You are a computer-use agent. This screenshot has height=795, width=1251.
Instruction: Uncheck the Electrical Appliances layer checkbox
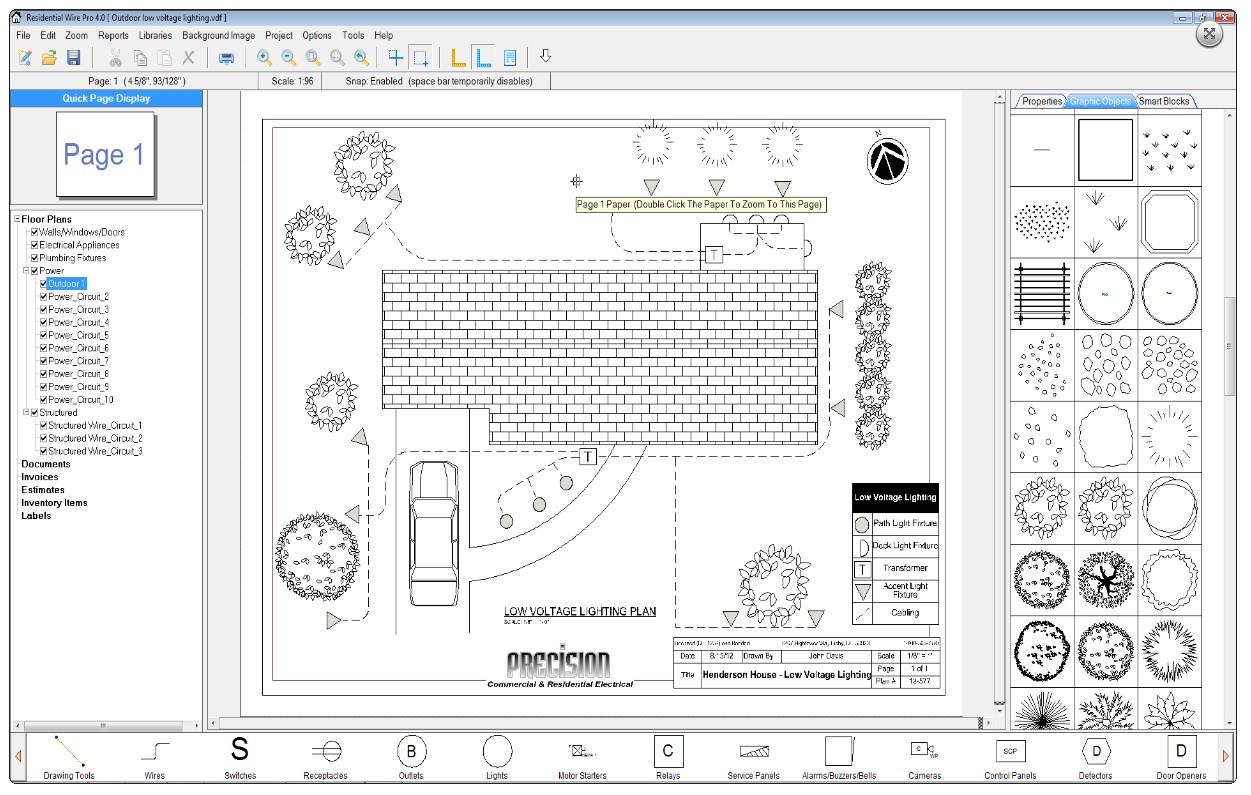tap(35, 245)
